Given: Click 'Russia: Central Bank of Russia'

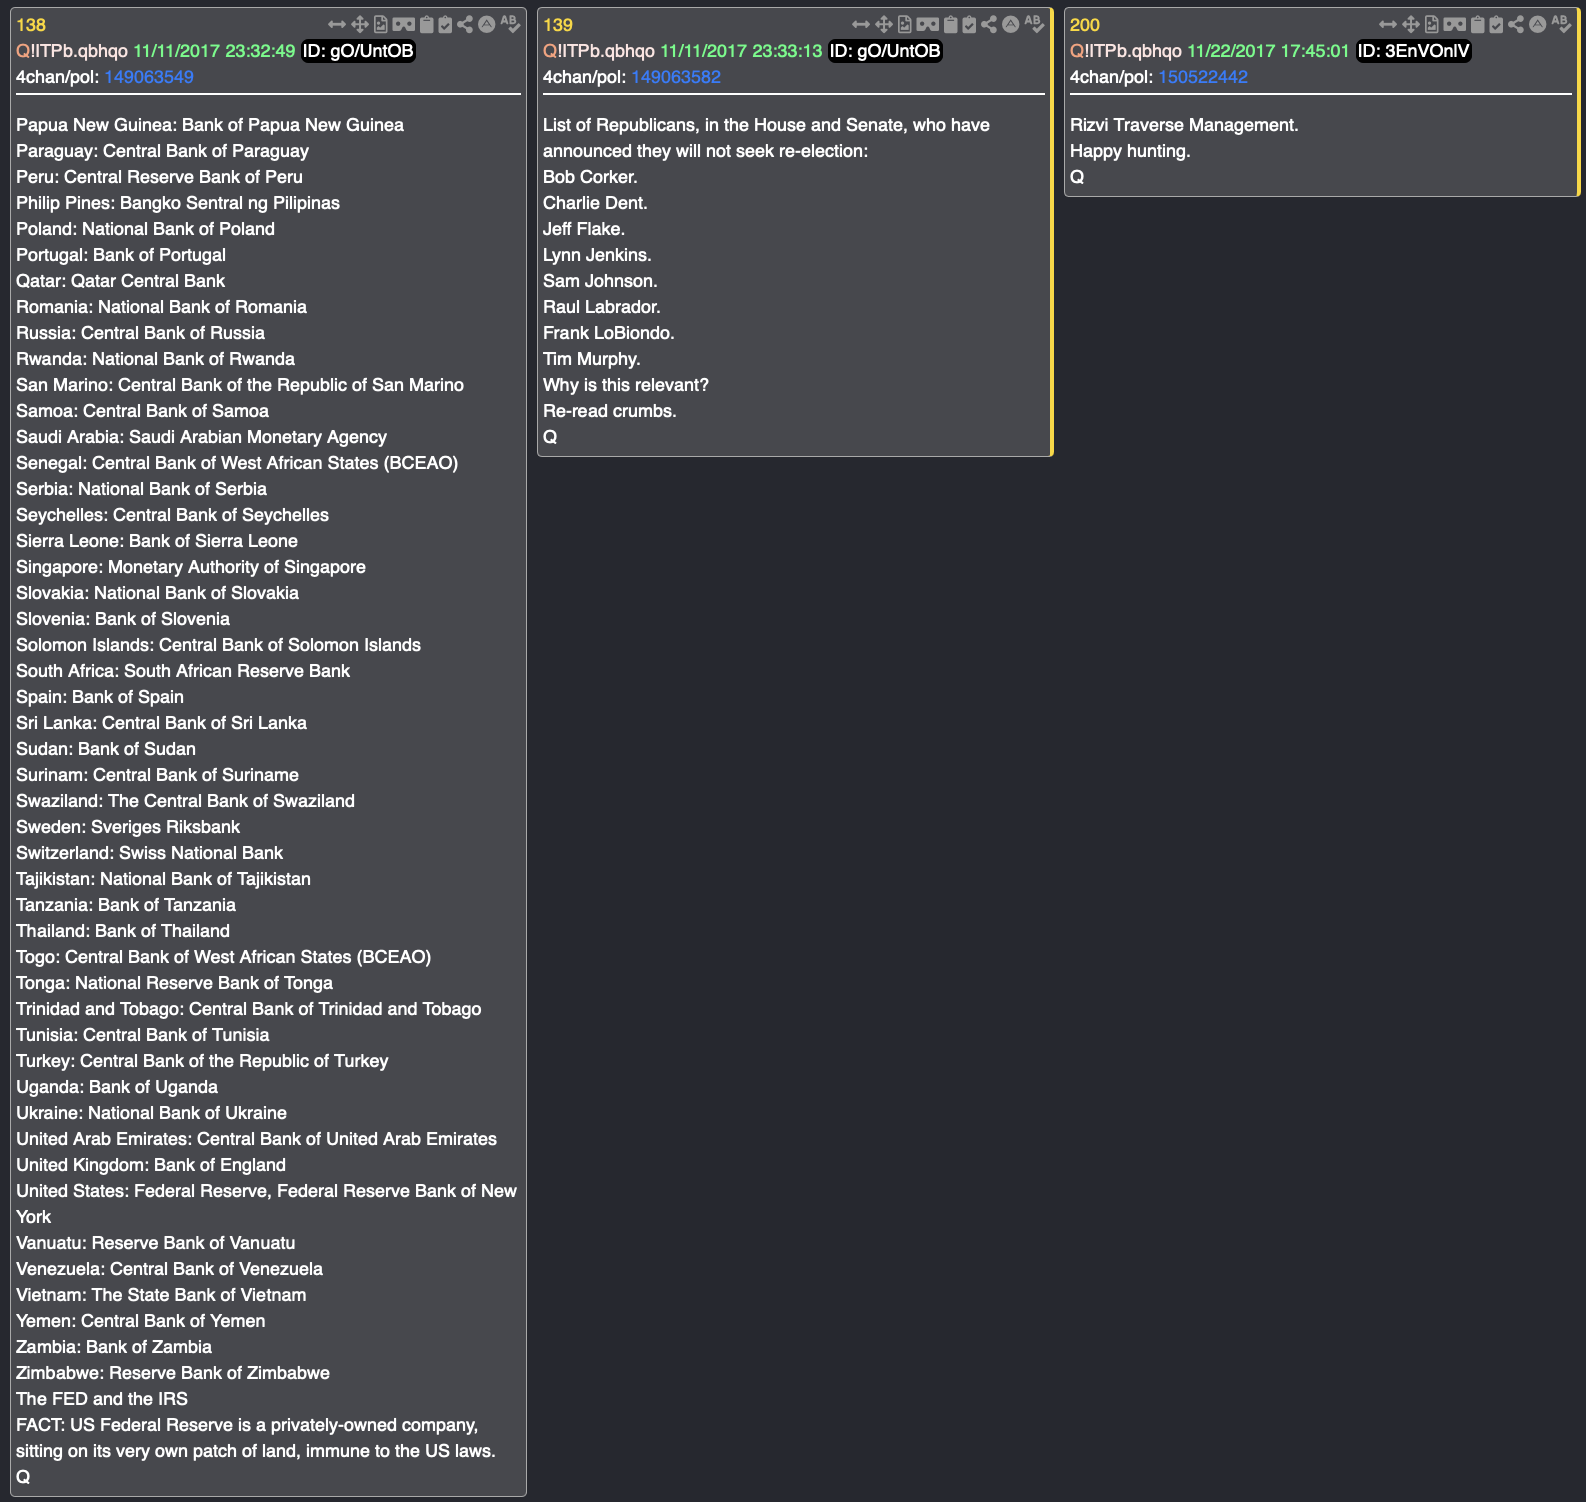Looking at the screenshot, I should click(141, 333).
